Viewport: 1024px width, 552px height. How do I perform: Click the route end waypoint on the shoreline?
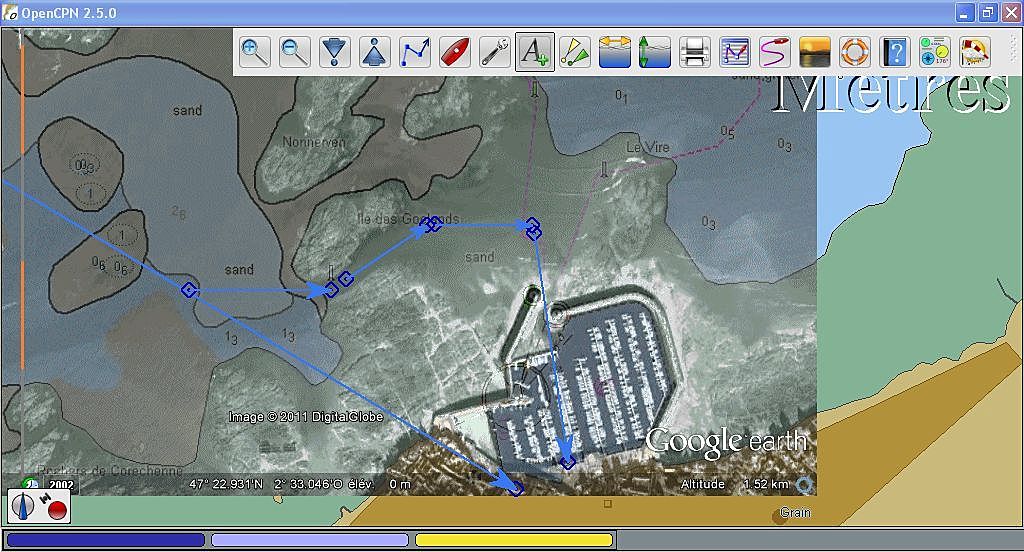click(x=517, y=488)
